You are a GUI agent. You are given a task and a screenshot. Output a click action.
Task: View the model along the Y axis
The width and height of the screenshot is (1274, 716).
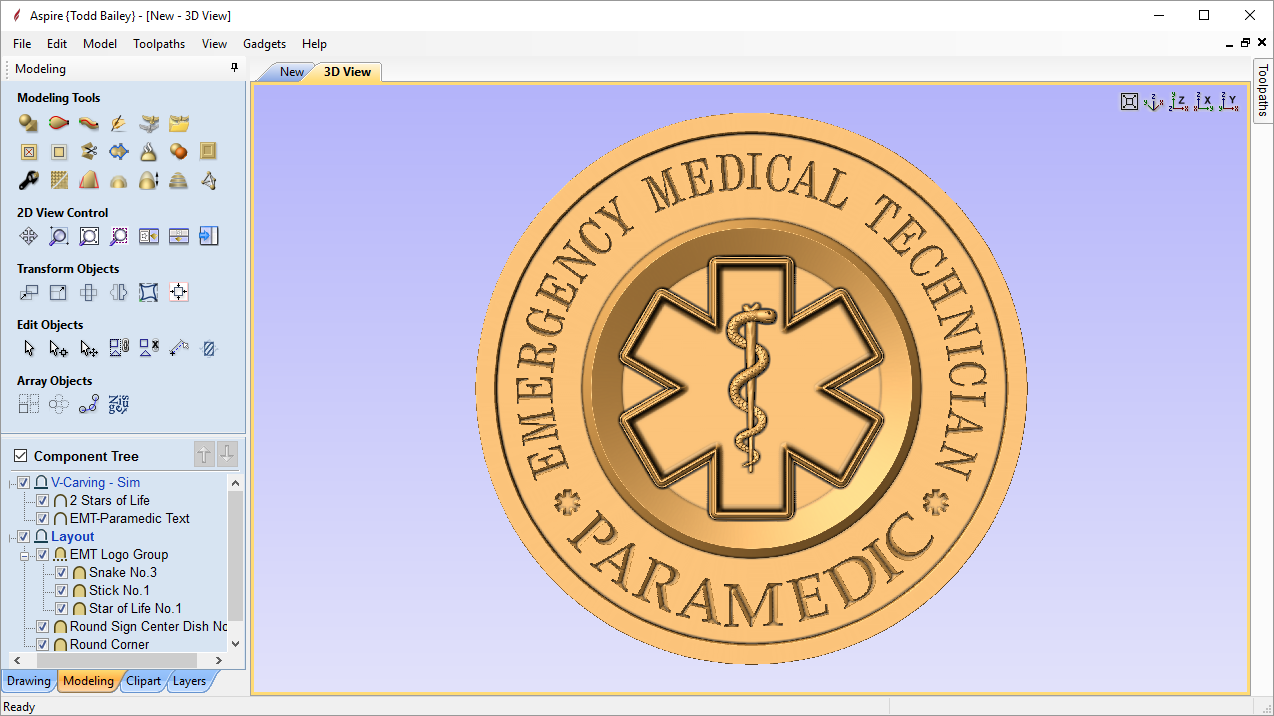[x=1230, y=102]
